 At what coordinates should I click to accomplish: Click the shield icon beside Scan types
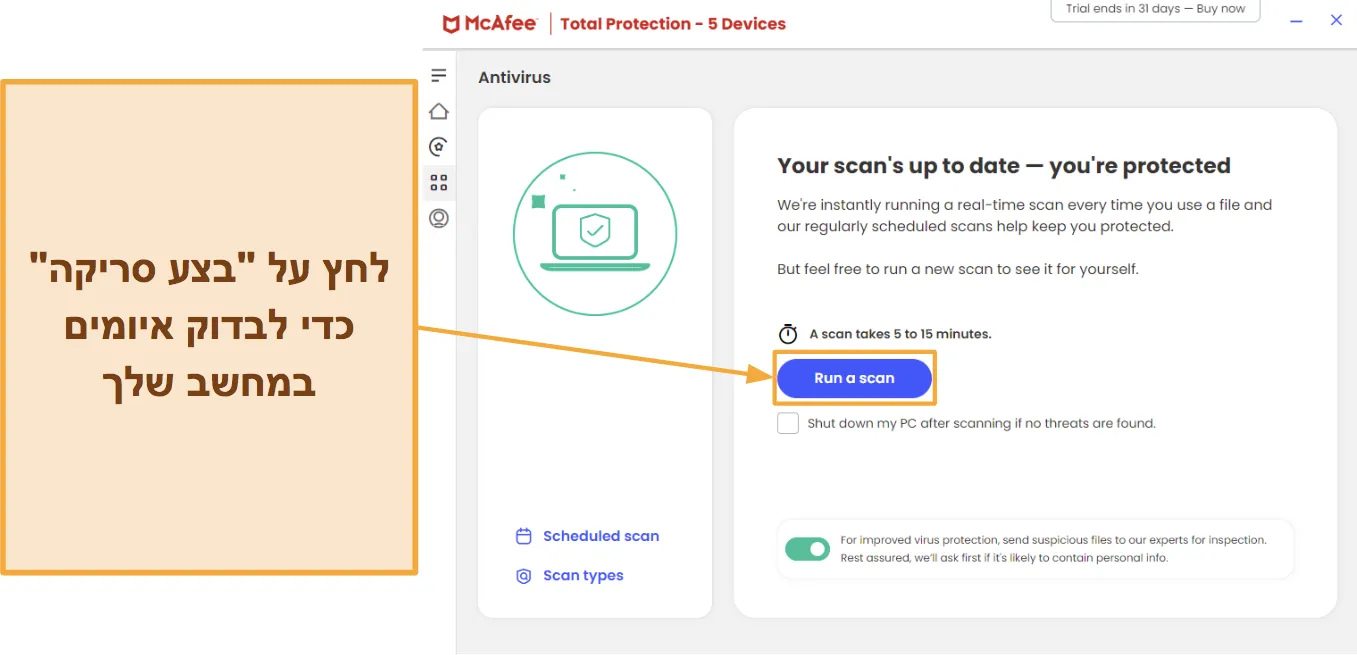pyautogui.click(x=523, y=576)
